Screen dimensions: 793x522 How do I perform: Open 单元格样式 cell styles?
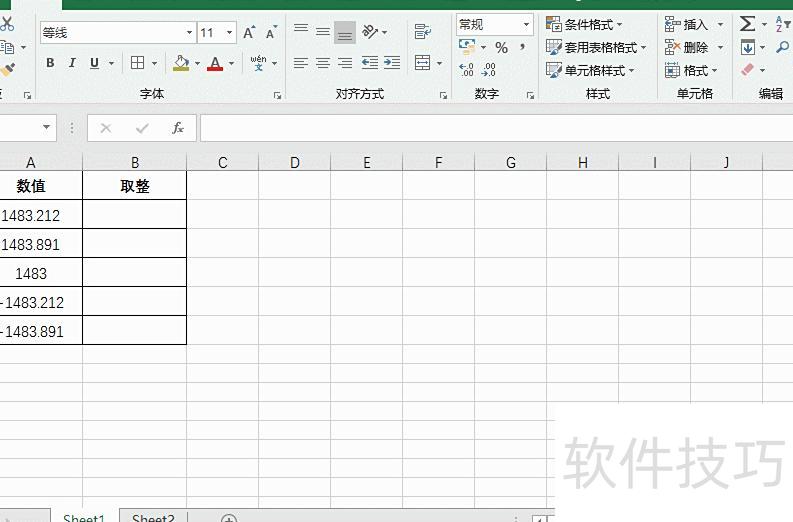pyautogui.click(x=590, y=70)
